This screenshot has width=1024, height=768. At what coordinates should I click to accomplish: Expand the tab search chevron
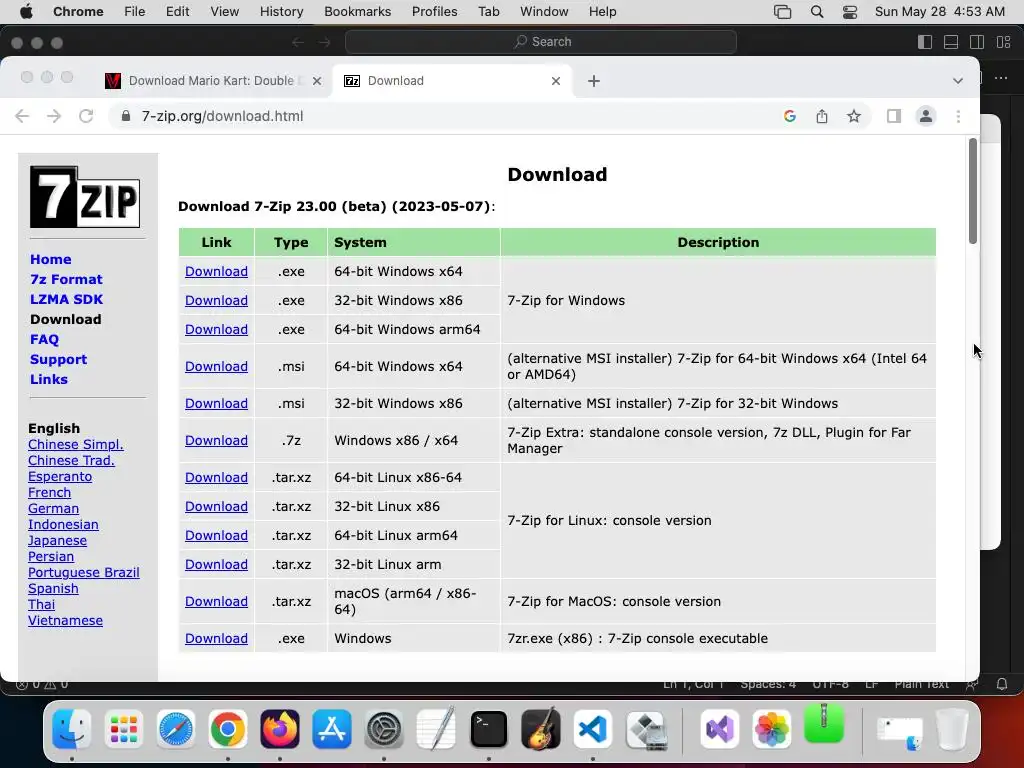pyautogui.click(x=957, y=81)
